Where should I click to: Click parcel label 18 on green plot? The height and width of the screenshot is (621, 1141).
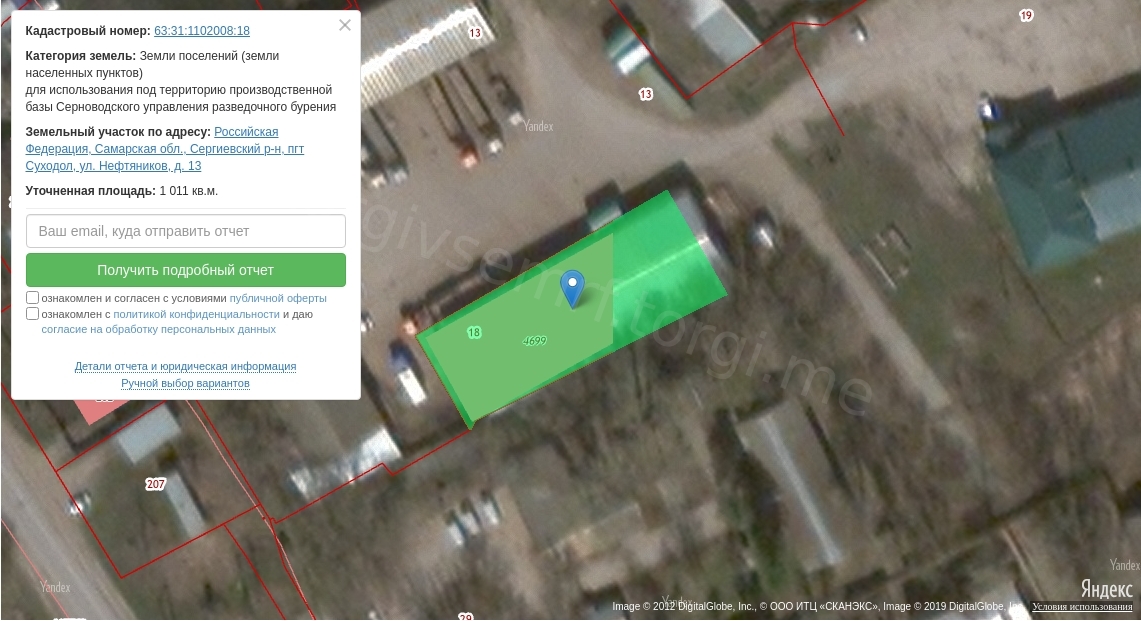pos(474,333)
